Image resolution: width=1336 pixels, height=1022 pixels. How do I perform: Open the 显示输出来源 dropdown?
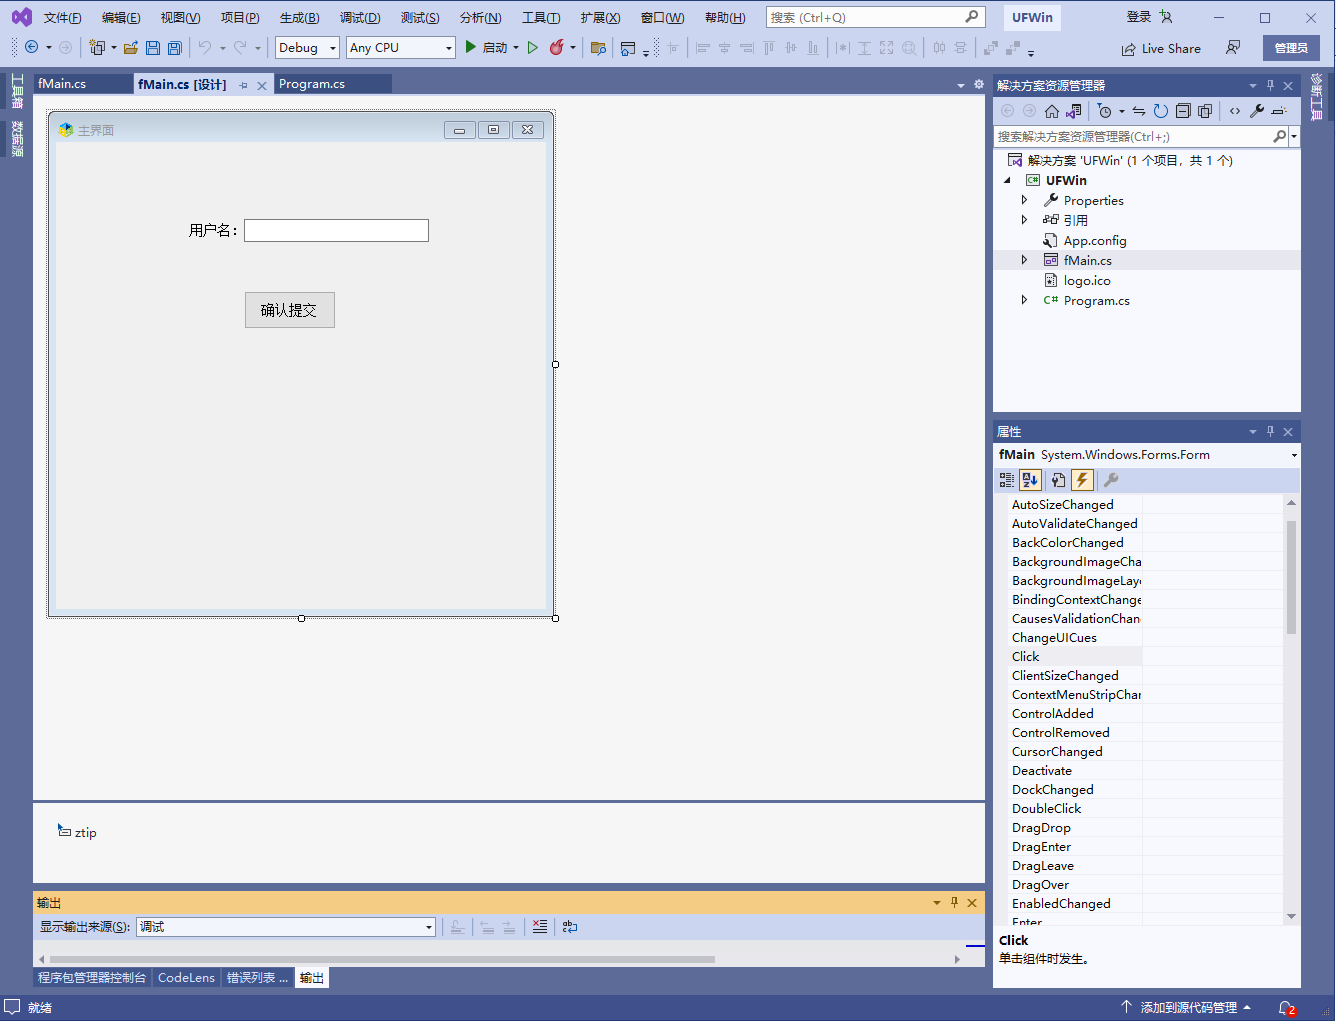pyautogui.click(x=429, y=927)
